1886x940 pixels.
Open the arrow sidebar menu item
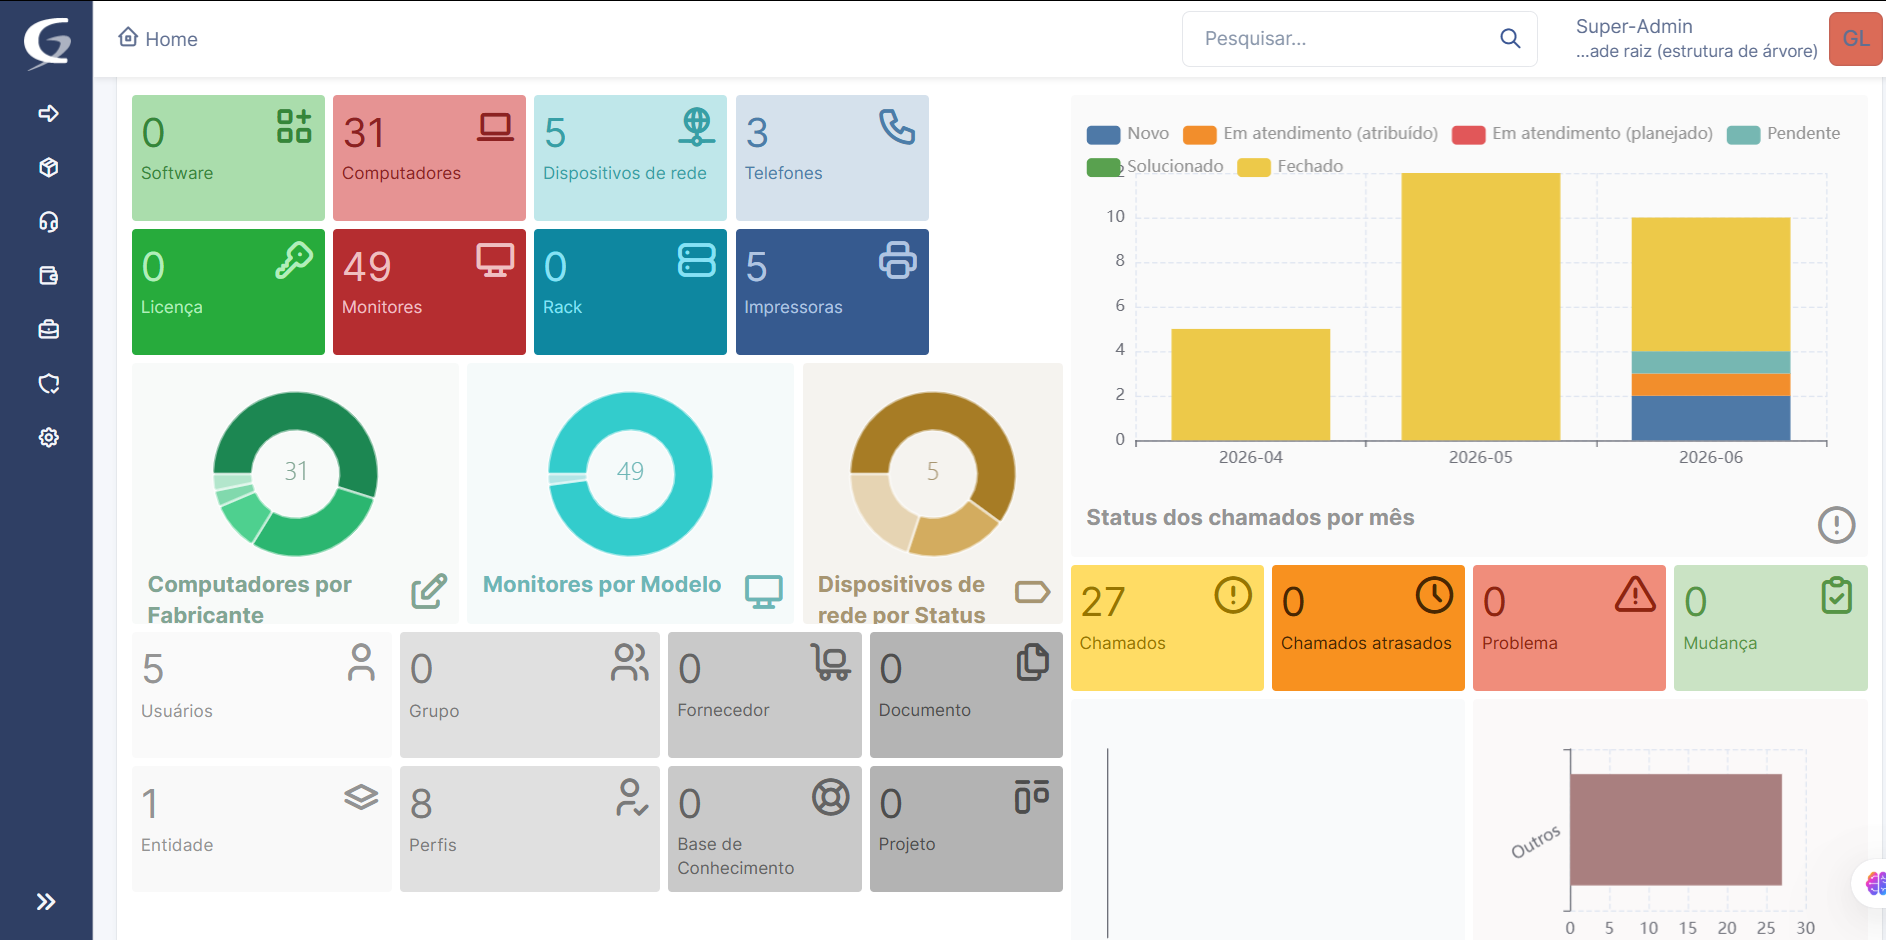[48, 113]
